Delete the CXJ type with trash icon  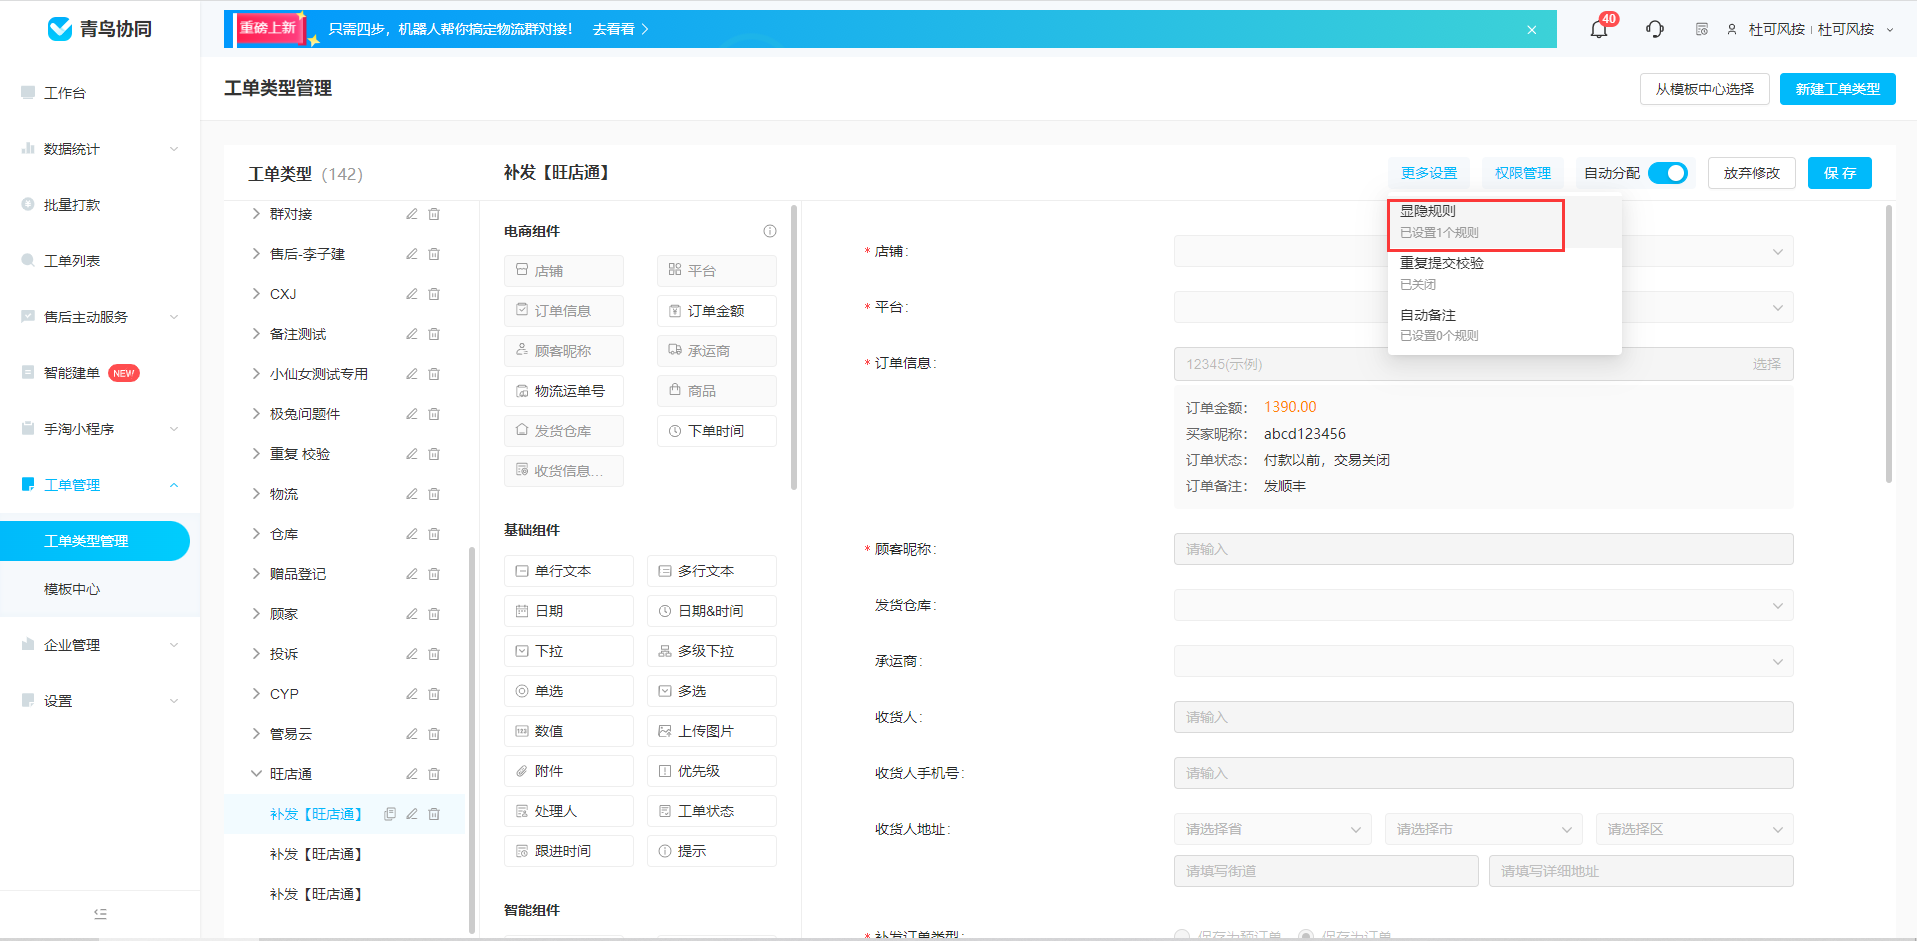[x=434, y=294]
